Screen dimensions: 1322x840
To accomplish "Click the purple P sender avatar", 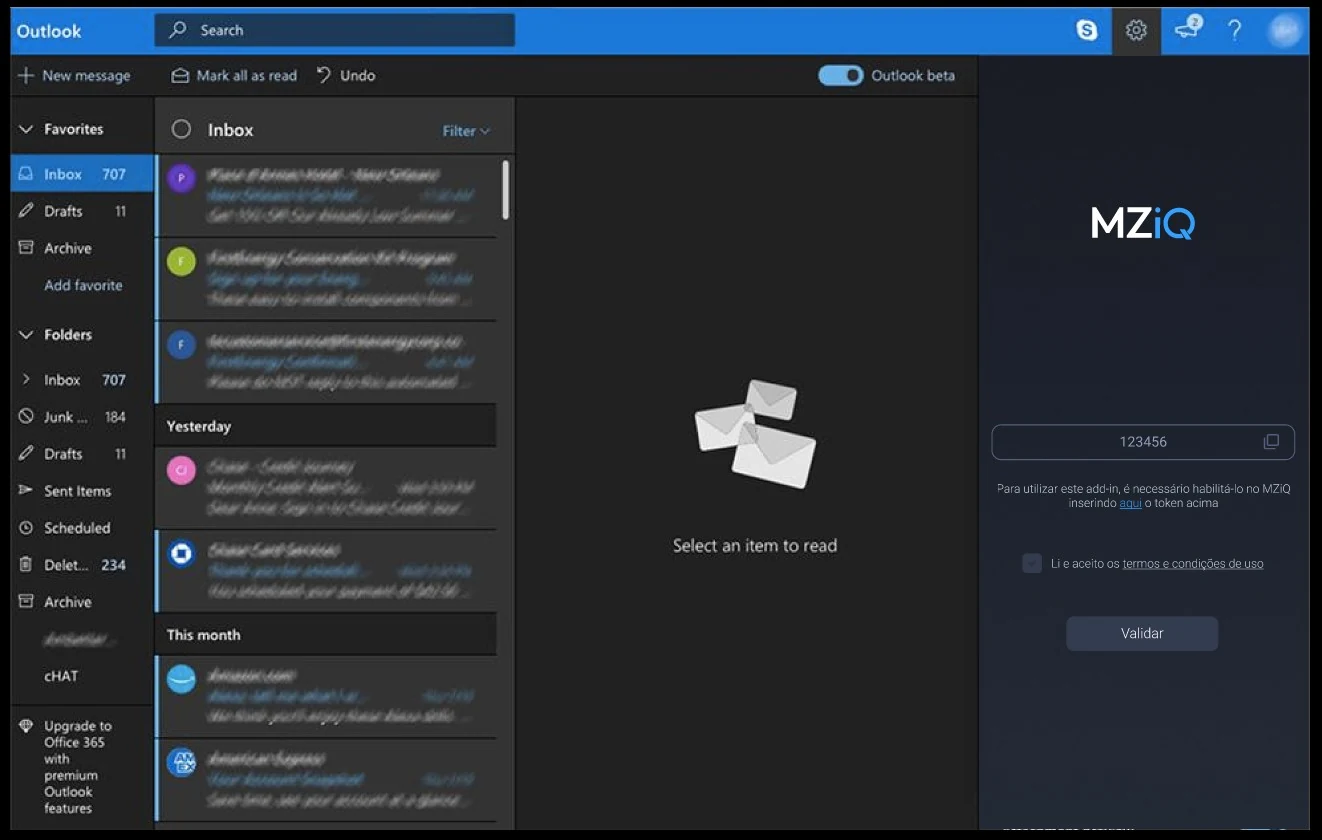I will pyautogui.click(x=181, y=179).
